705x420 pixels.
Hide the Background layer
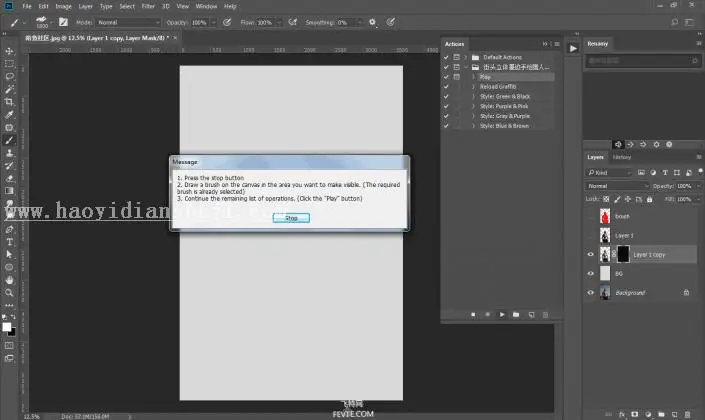[x=590, y=293]
